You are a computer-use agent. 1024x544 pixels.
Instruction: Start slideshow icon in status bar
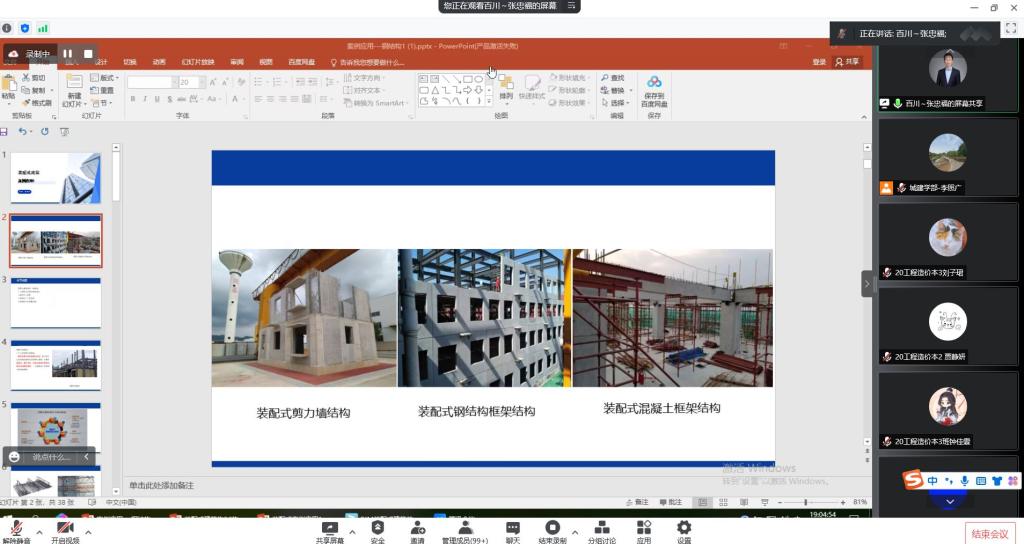coord(765,502)
